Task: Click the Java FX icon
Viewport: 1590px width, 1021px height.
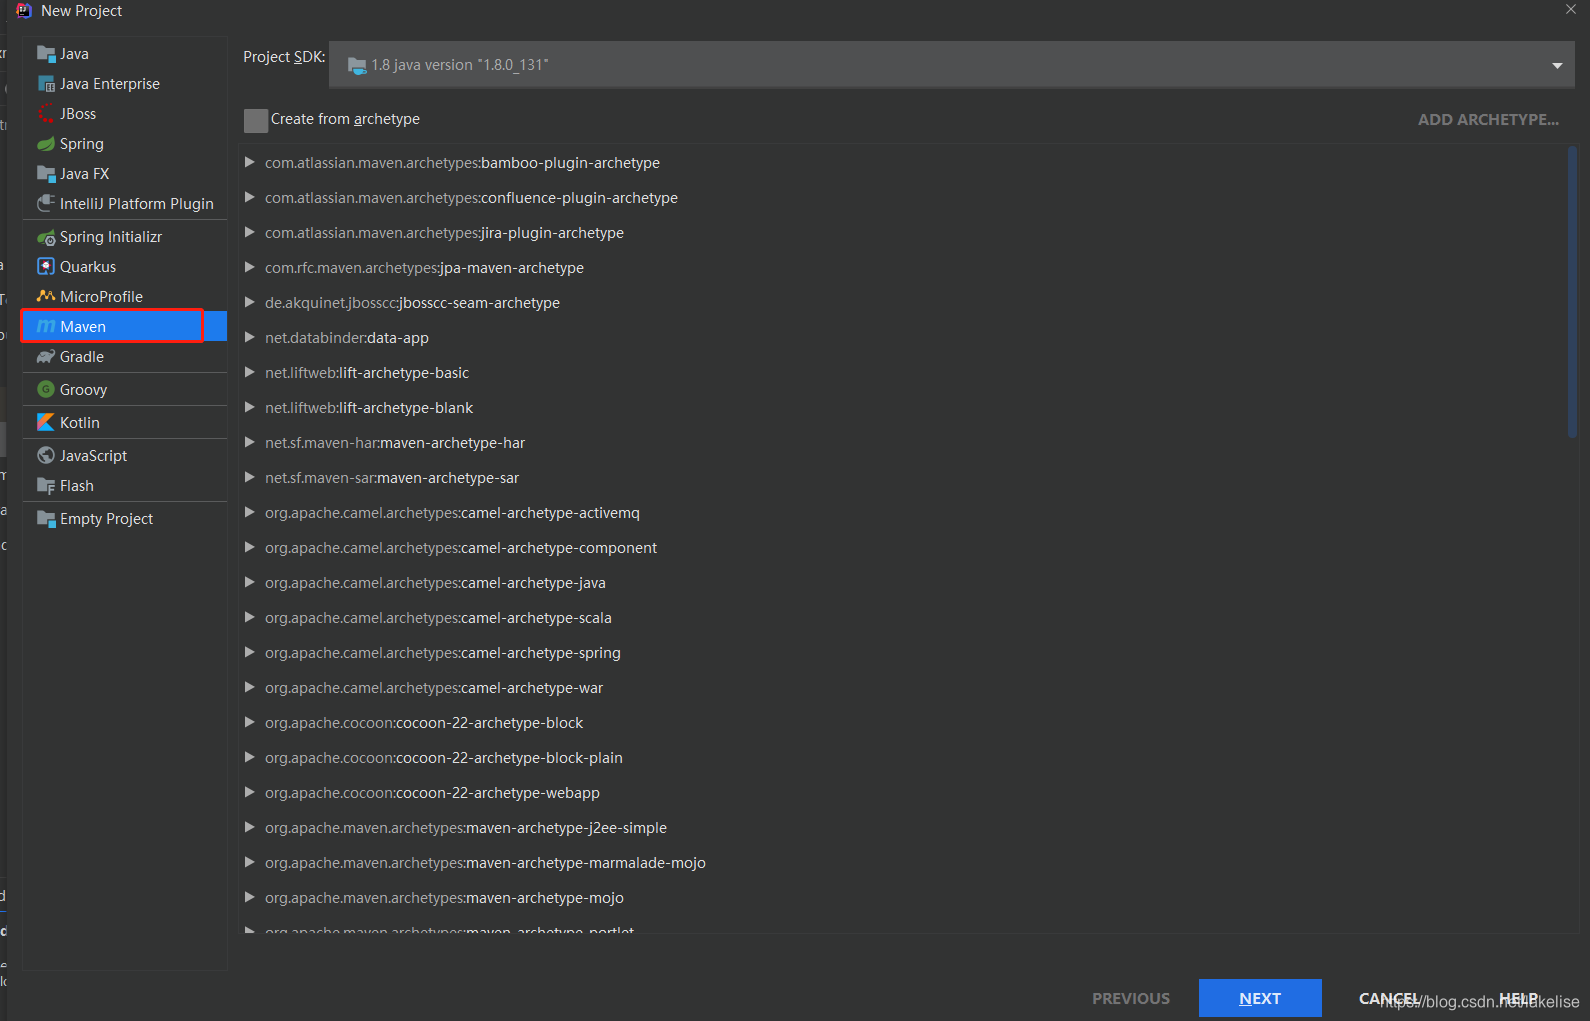Action: (46, 174)
